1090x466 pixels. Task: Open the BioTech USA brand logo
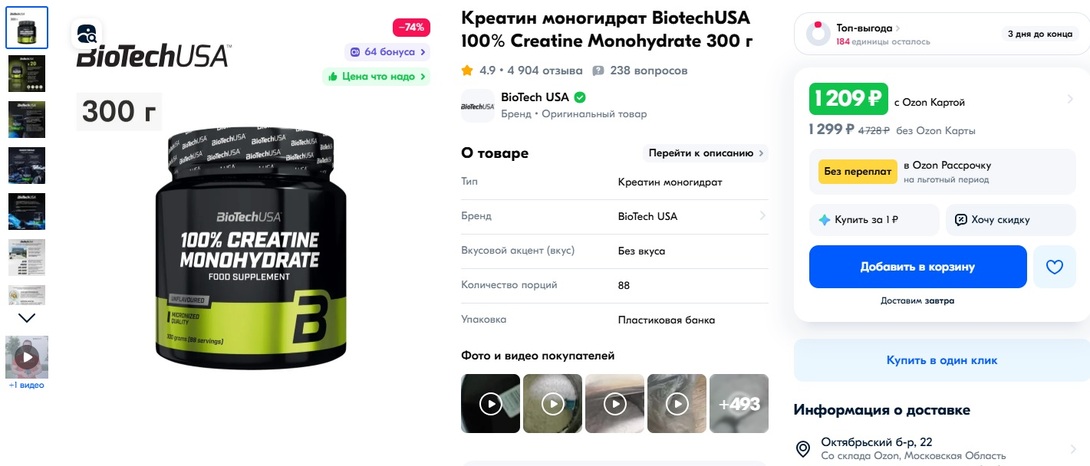pyautogui.click(x=478, y=106)
